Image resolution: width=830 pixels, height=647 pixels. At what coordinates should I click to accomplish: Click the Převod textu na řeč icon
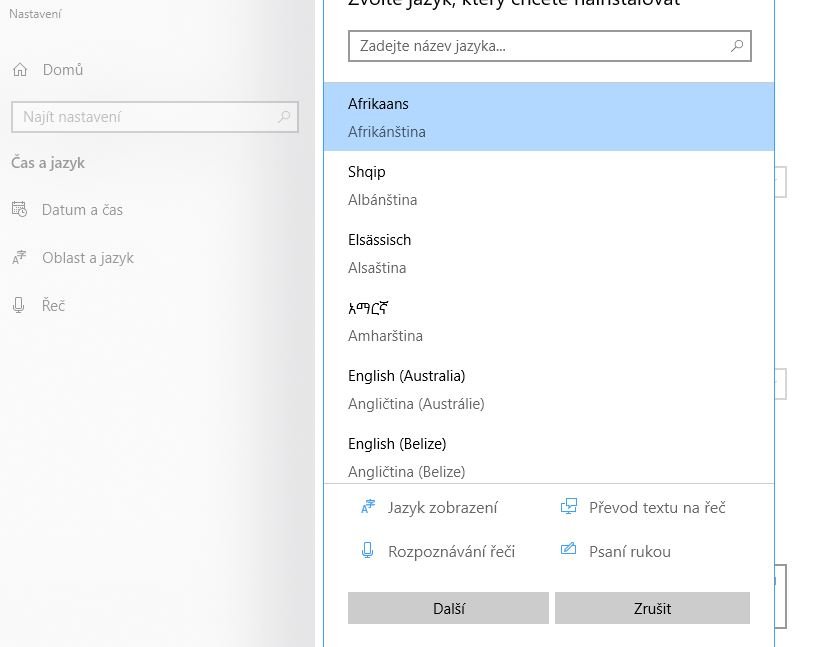click(569, 507)
